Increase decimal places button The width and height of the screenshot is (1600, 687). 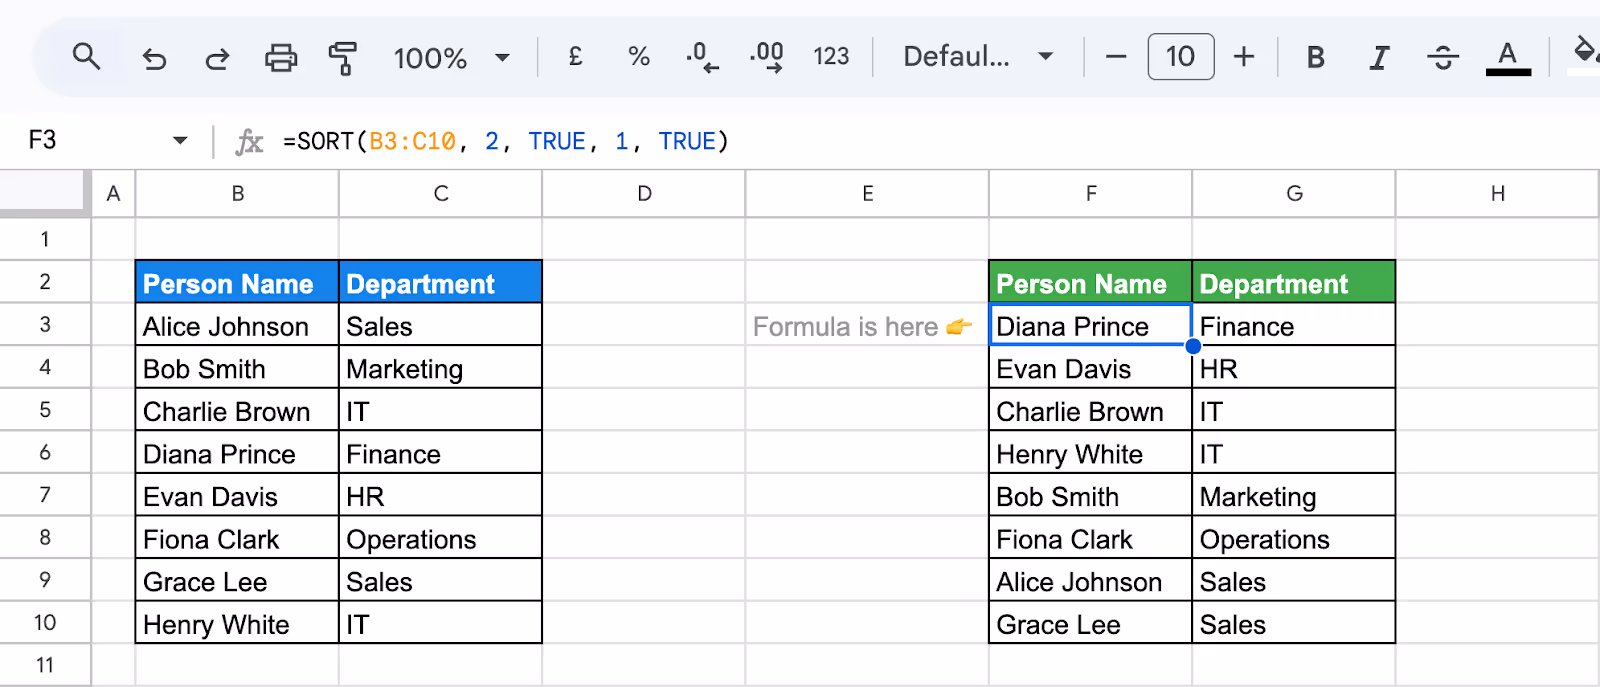pyautogui.click(x=767, y=57)
